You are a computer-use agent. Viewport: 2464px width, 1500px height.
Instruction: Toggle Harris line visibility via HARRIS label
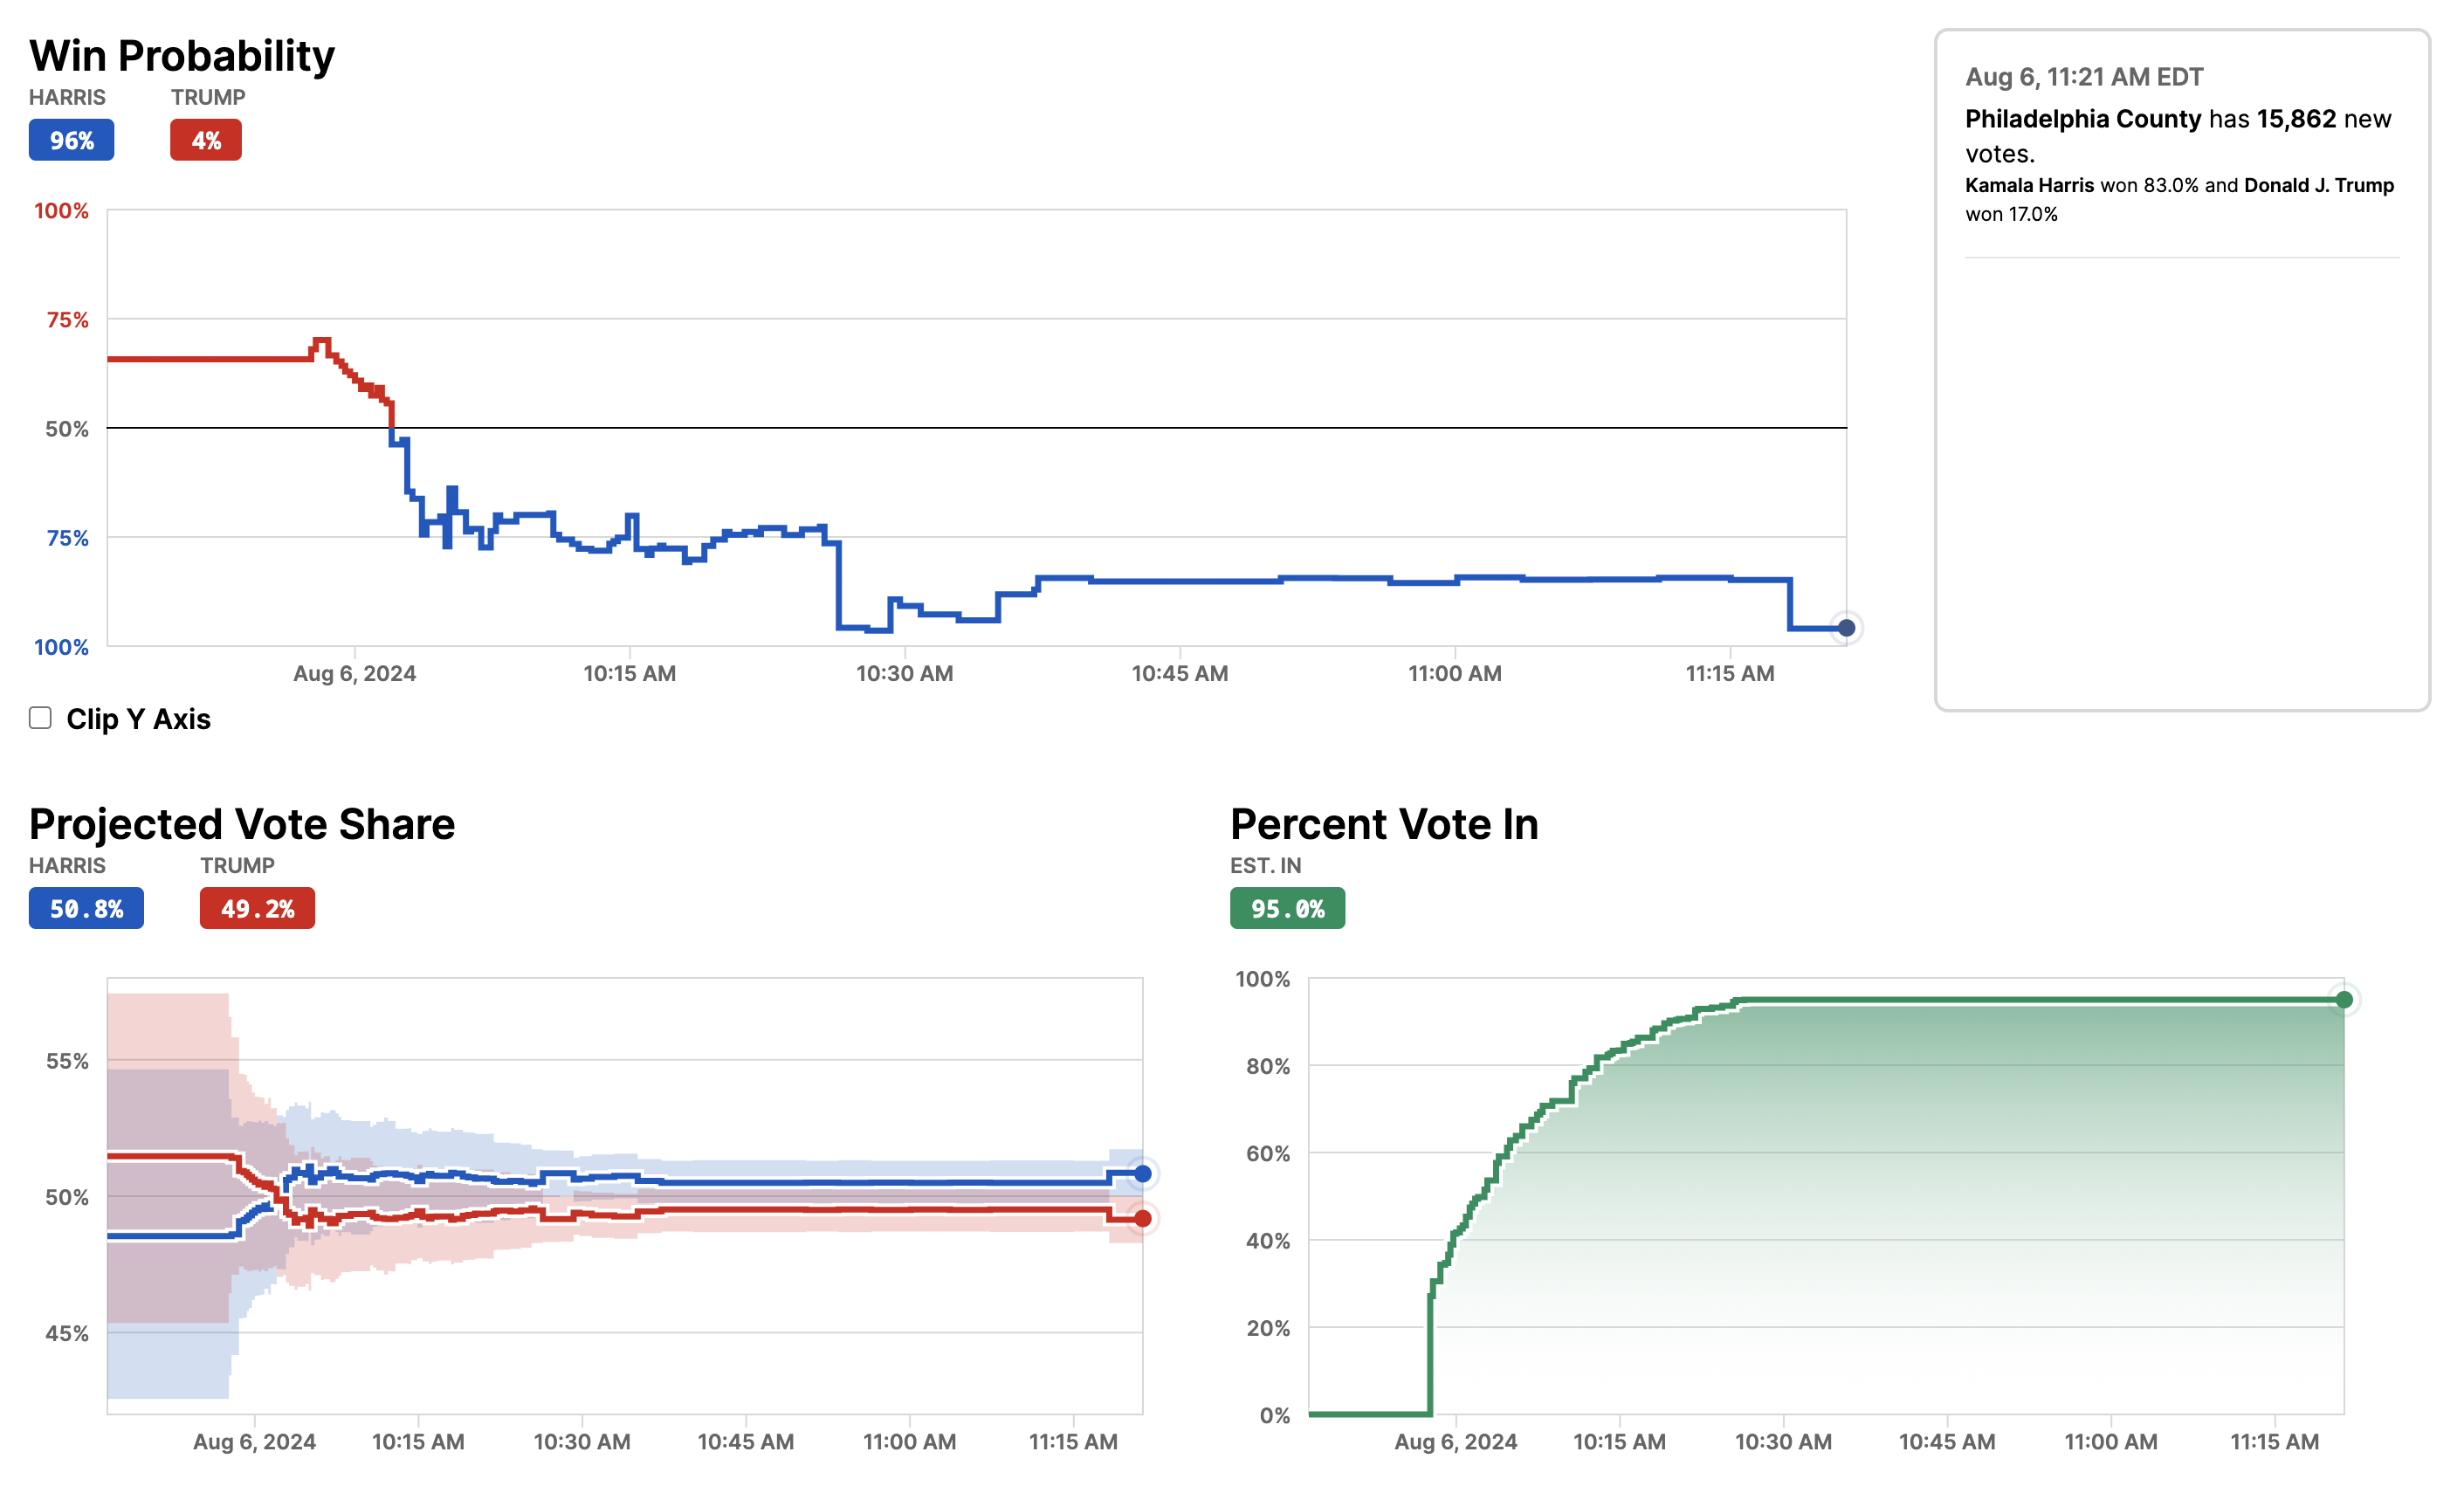[68, 97]
